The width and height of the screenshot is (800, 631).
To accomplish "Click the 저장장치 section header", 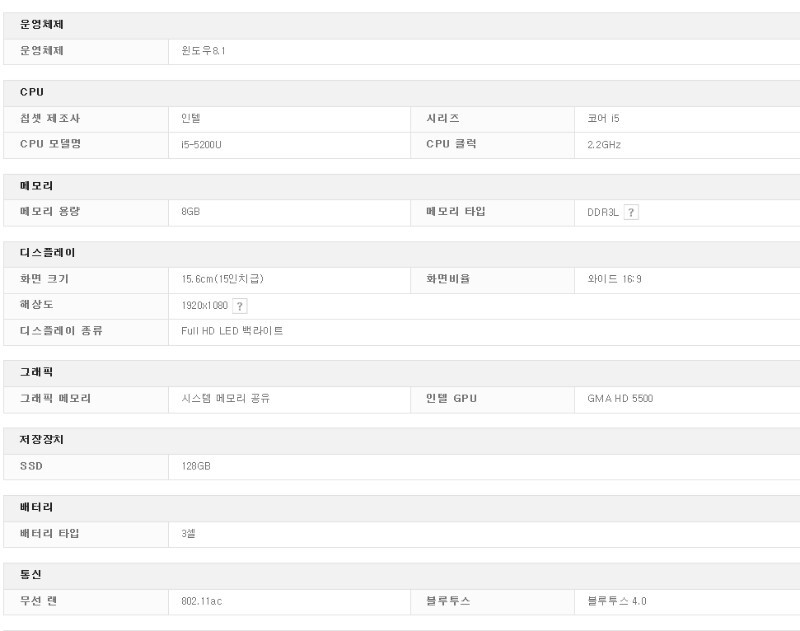I will (x=42, y=440).
